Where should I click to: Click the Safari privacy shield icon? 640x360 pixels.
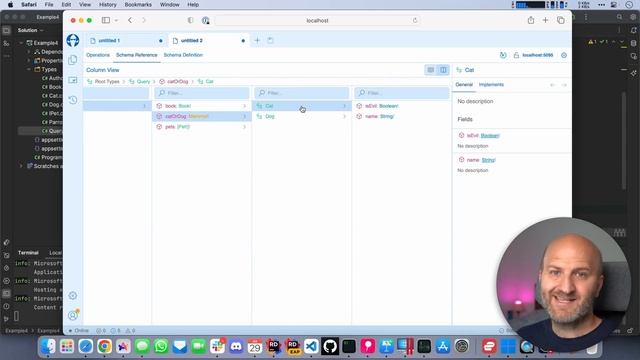click(190, 20)
